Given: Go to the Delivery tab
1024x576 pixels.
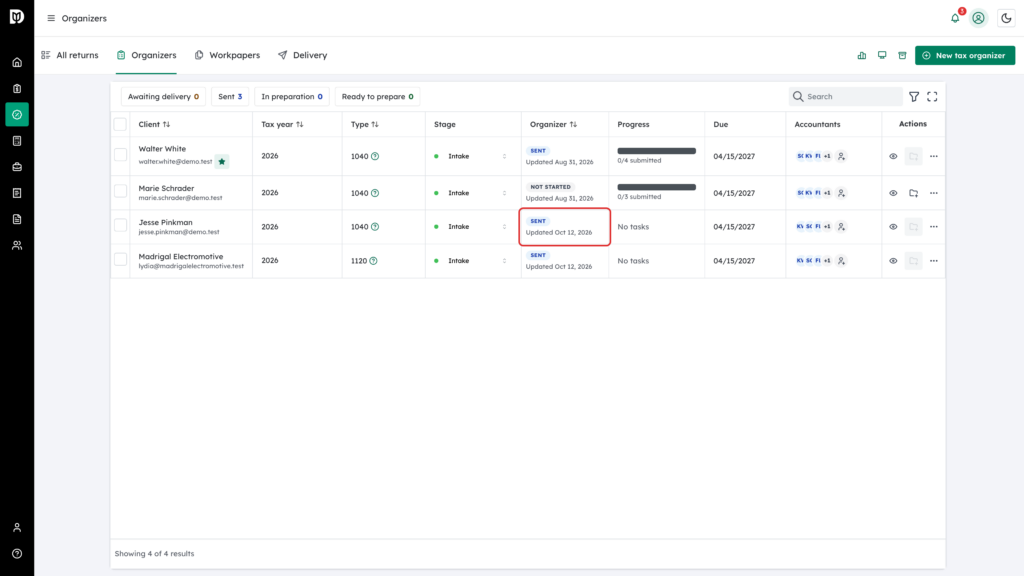Looking at the screenshot, I should point(302,56).
